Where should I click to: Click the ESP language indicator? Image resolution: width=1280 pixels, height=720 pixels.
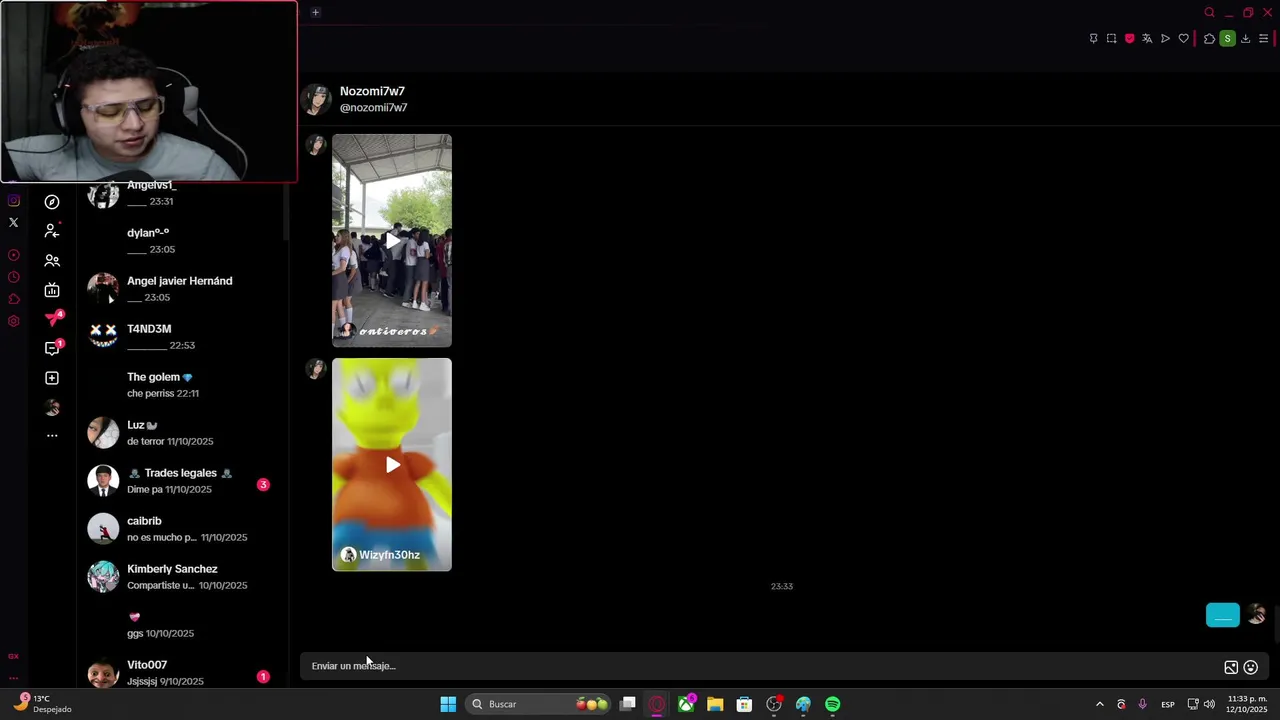point(1167,705)
